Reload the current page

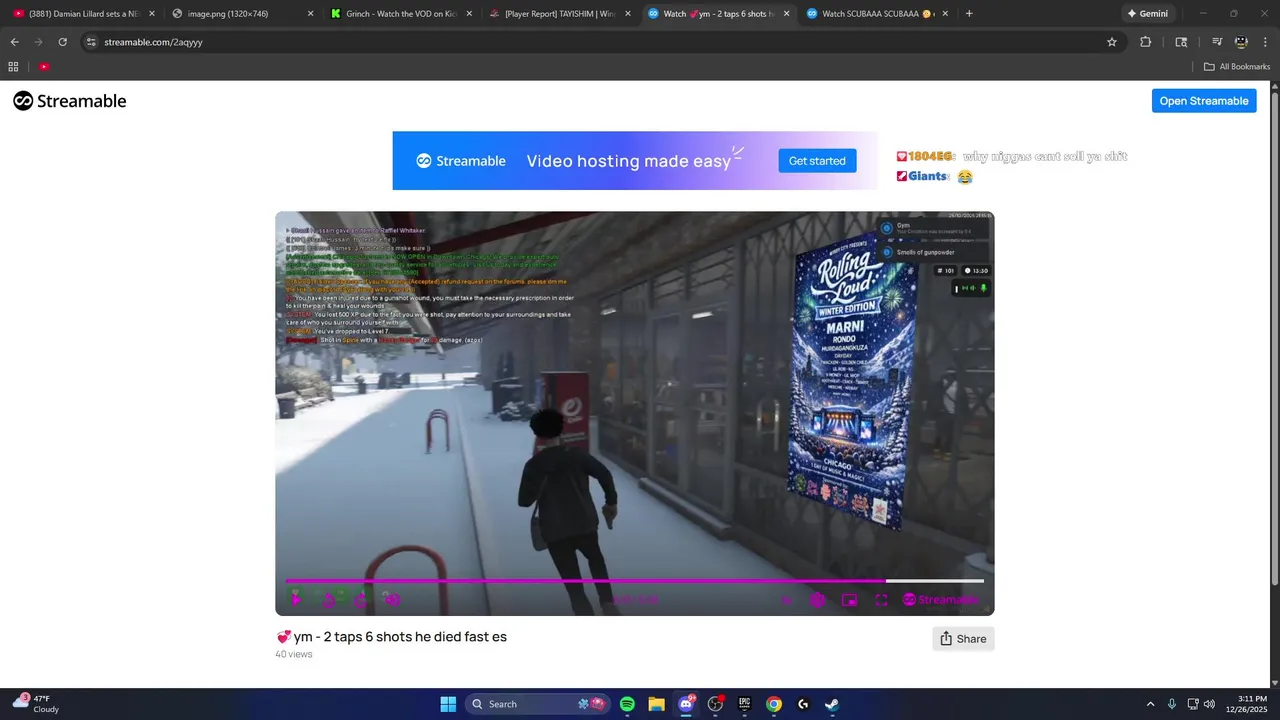(63, 42)
